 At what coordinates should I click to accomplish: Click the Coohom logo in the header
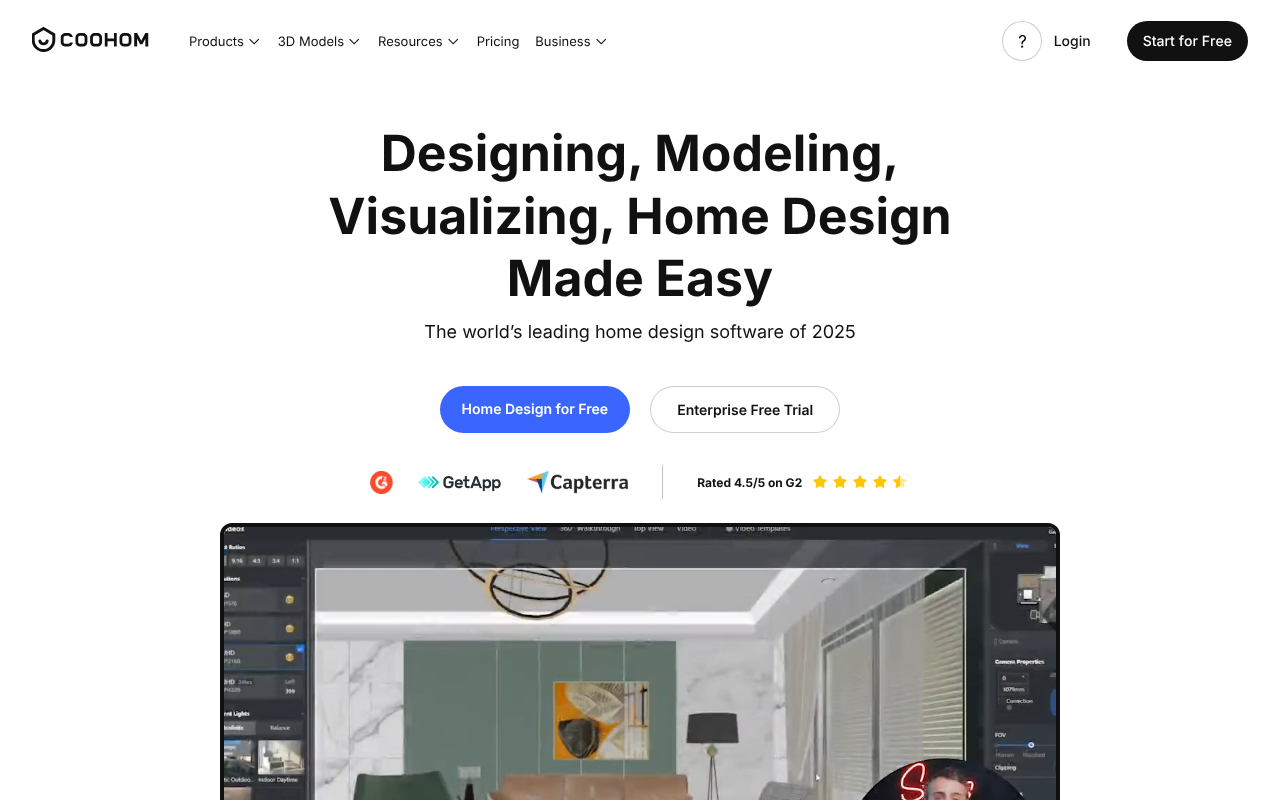90,40
